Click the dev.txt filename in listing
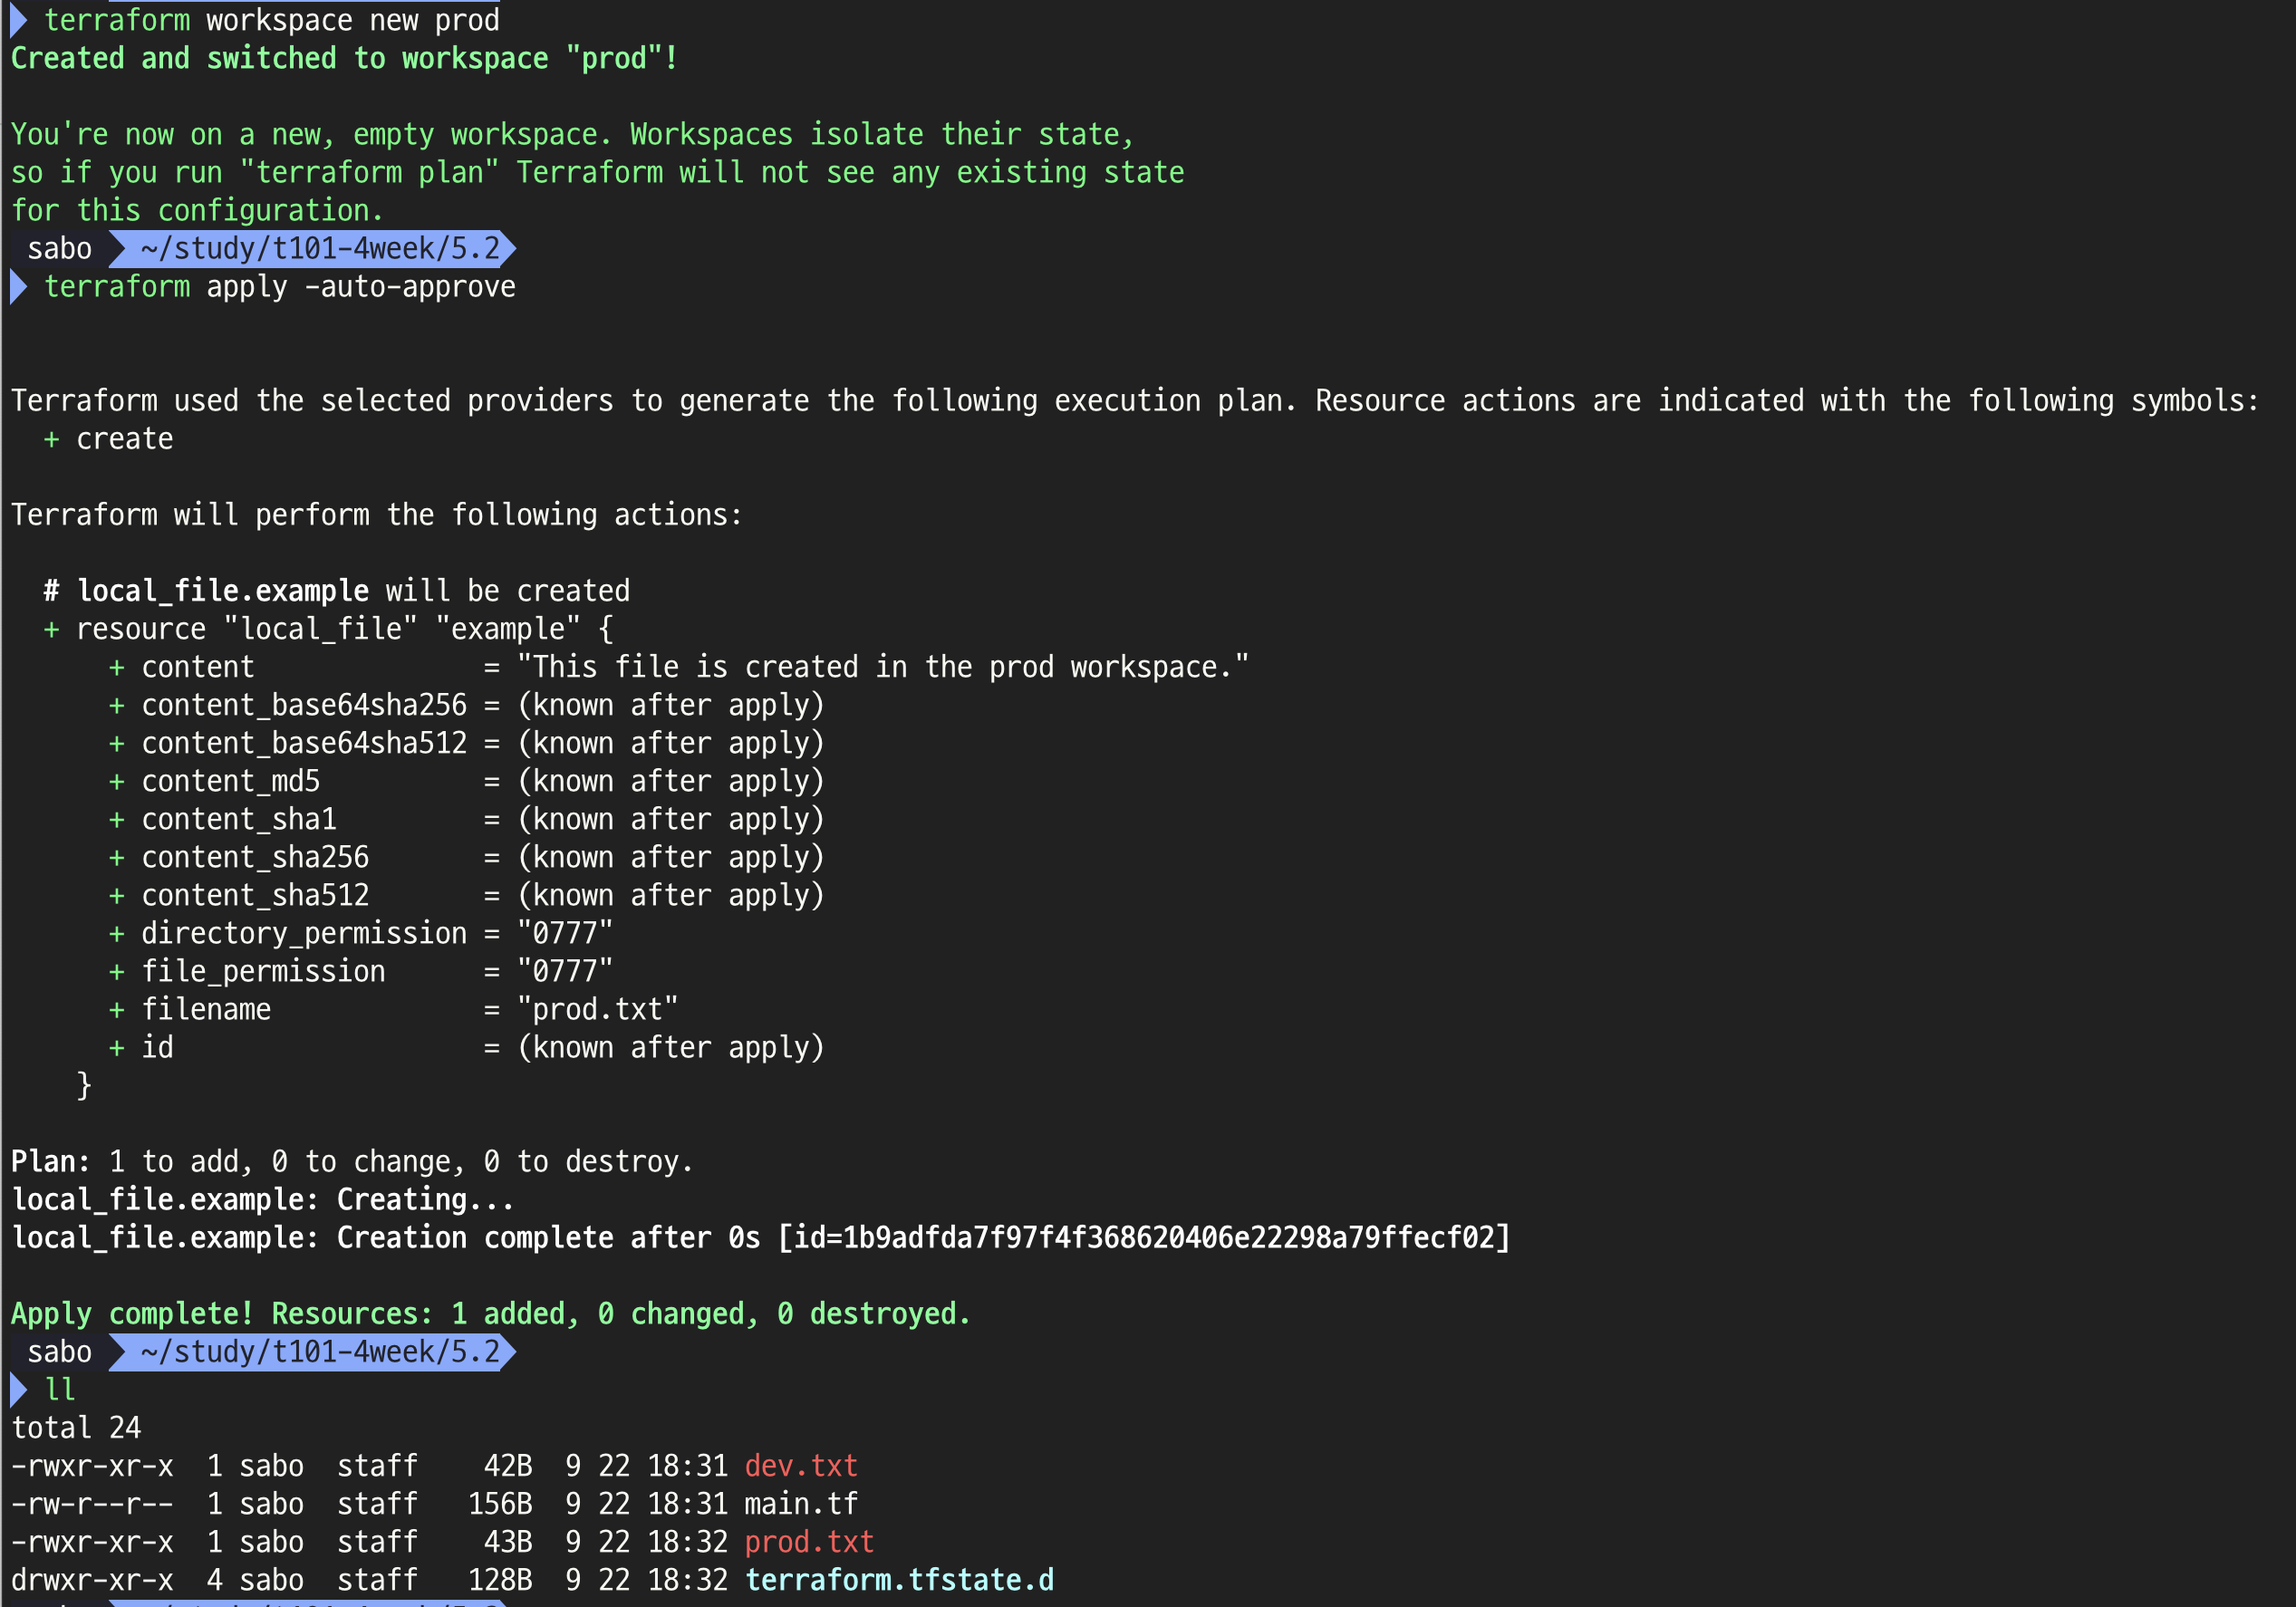2296x1607 pixels. 800,1465
